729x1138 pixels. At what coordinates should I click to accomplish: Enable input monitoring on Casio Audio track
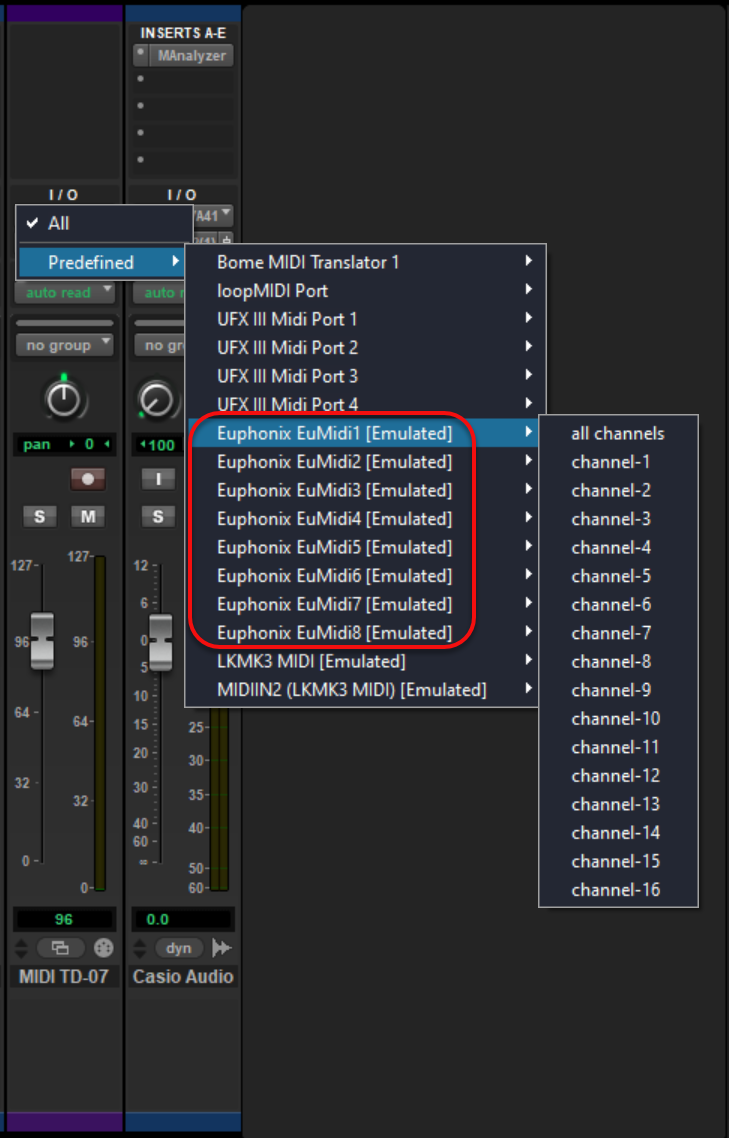(x=158, y=479)
